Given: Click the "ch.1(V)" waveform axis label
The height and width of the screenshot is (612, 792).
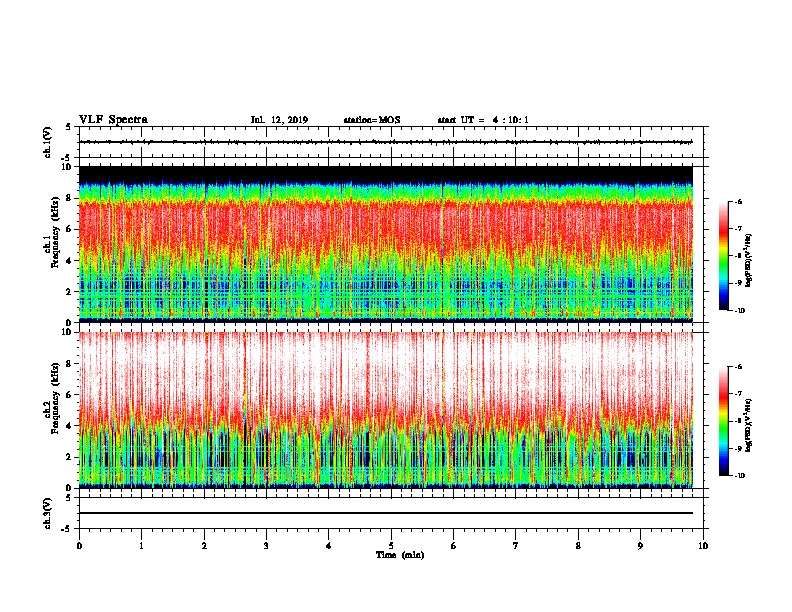Looking at the screenshot, I should pos(47,142).
